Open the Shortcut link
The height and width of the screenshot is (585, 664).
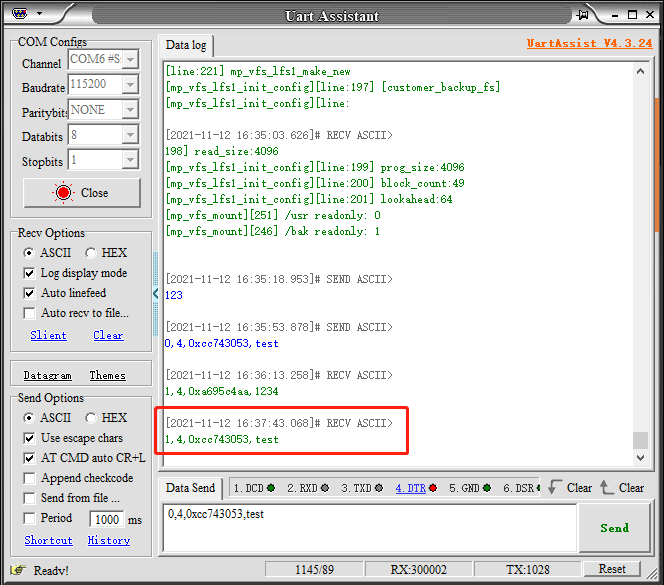coord(48,540)
